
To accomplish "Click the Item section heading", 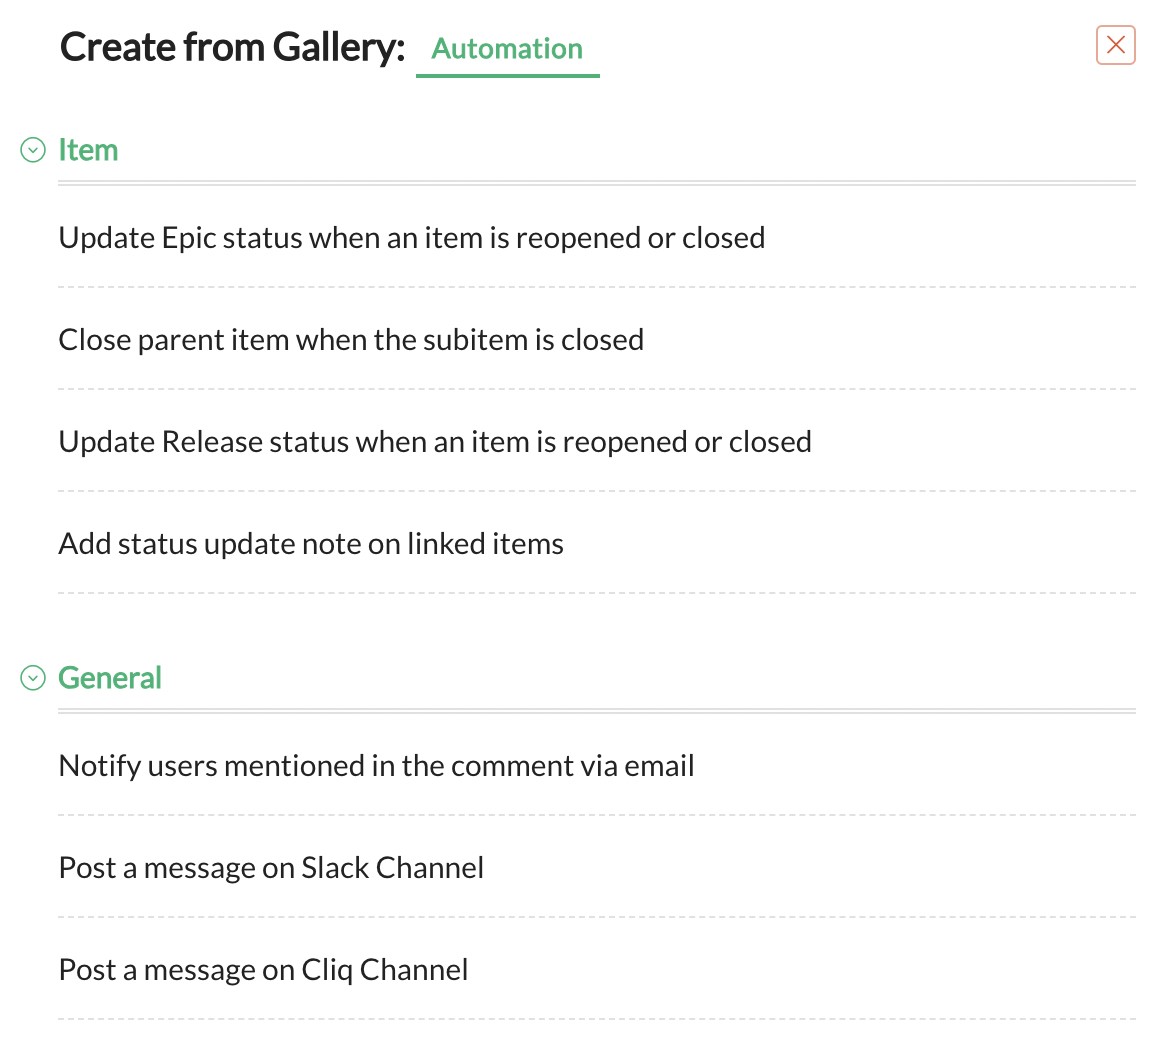I will click(88, 150).
